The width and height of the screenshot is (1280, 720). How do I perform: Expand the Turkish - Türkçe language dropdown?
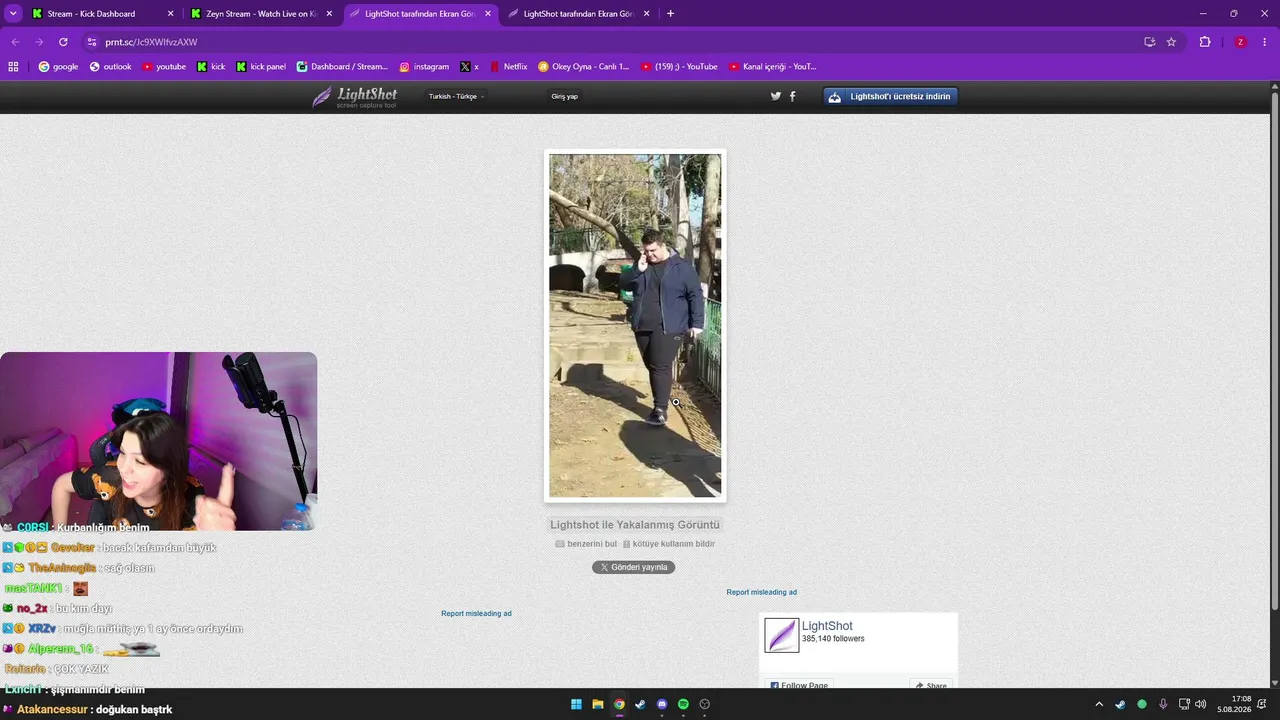tap(457, 97)
